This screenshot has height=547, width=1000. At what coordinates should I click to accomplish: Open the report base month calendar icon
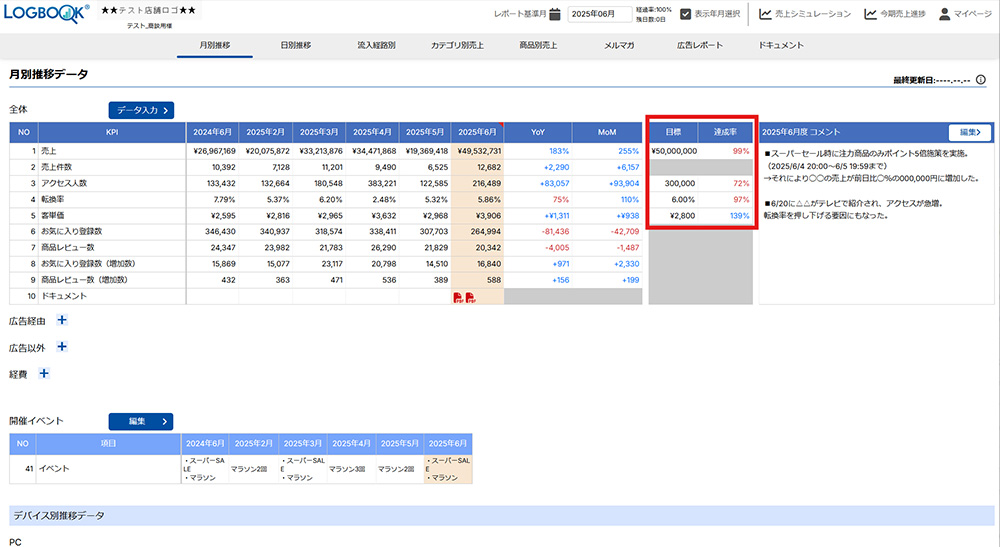[x=555, y=14]
